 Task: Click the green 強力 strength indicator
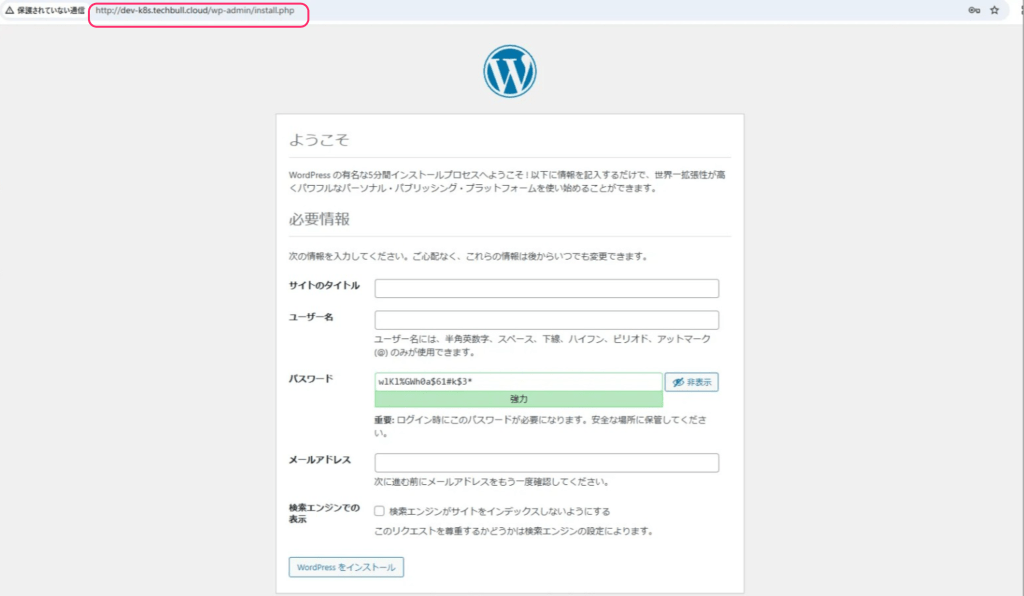point(518,399)
